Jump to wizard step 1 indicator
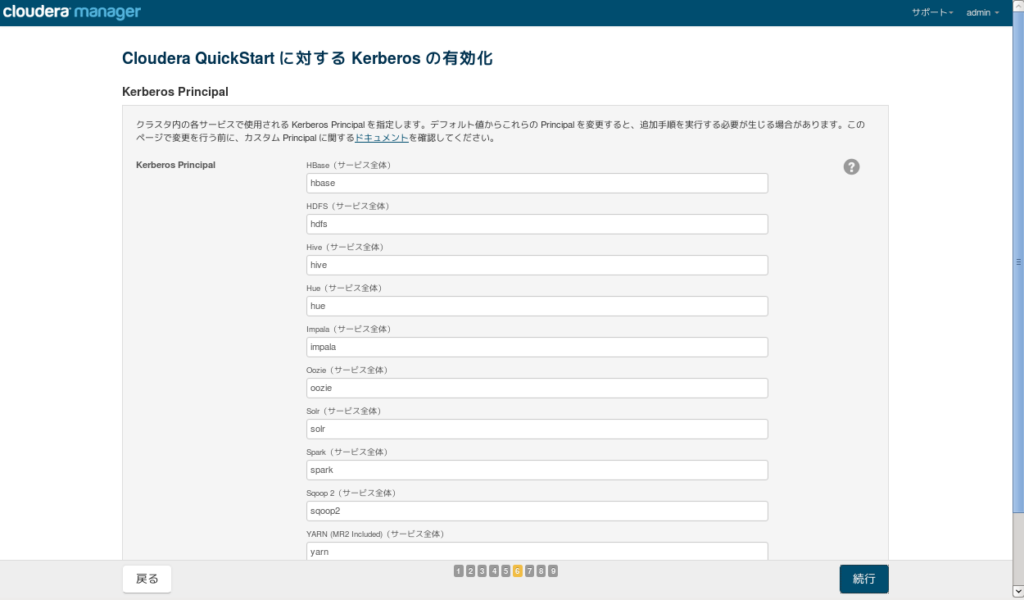1024x600 pixels. click(x=458, y=571)
